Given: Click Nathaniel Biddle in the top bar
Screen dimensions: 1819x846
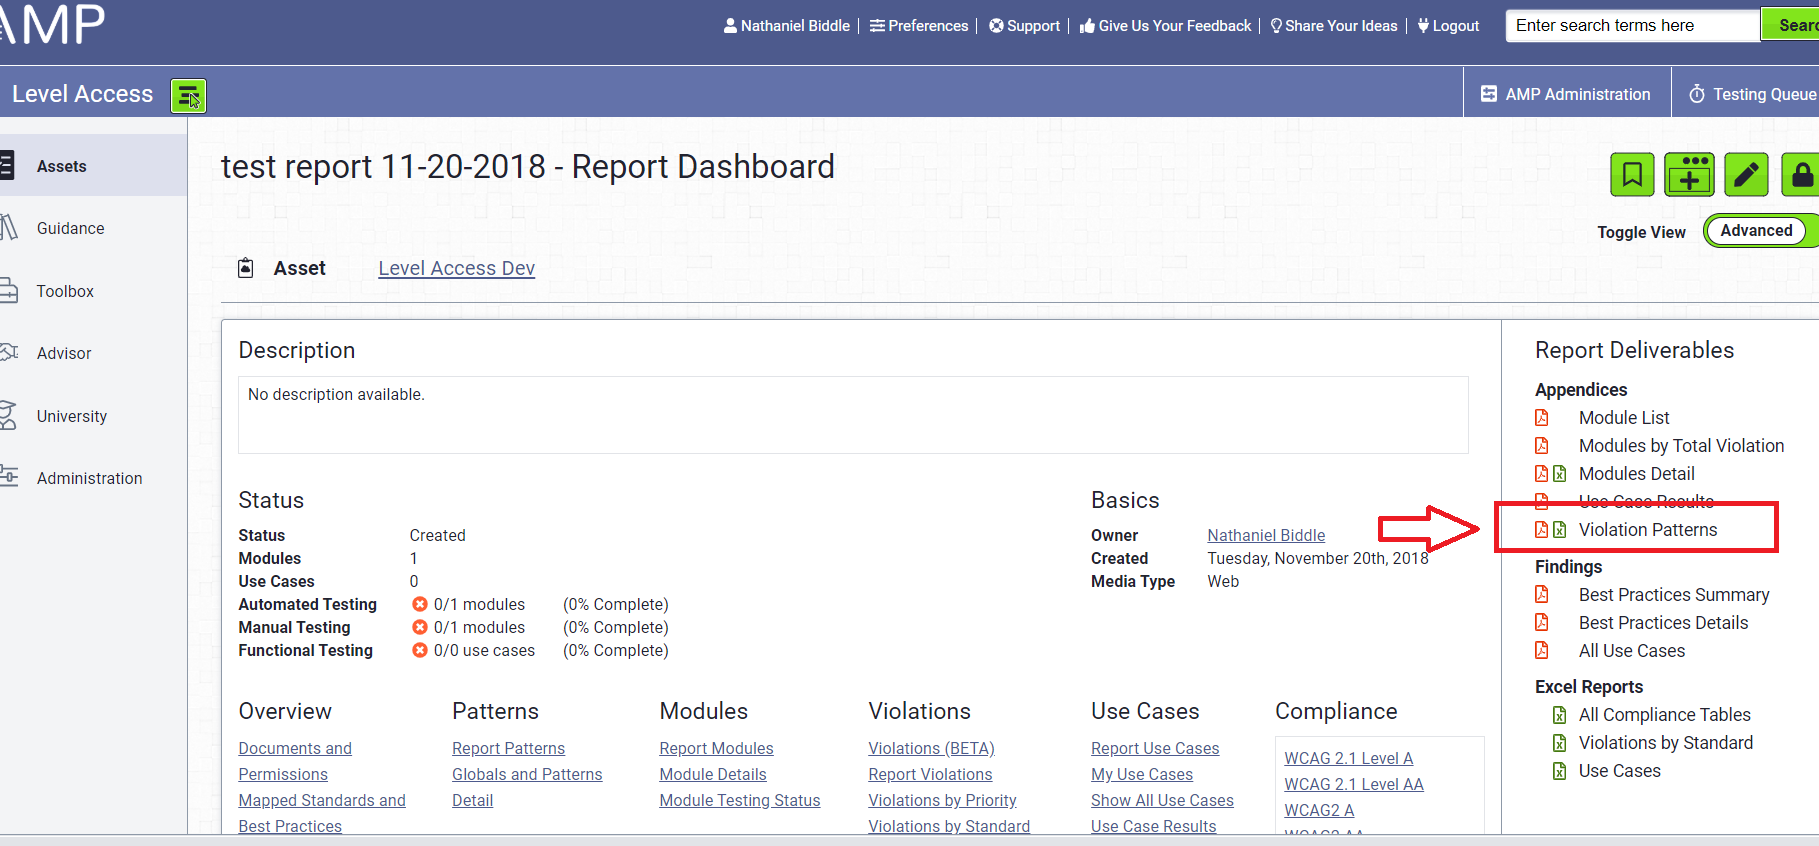Looking at the screenshot, I should 787,26.
